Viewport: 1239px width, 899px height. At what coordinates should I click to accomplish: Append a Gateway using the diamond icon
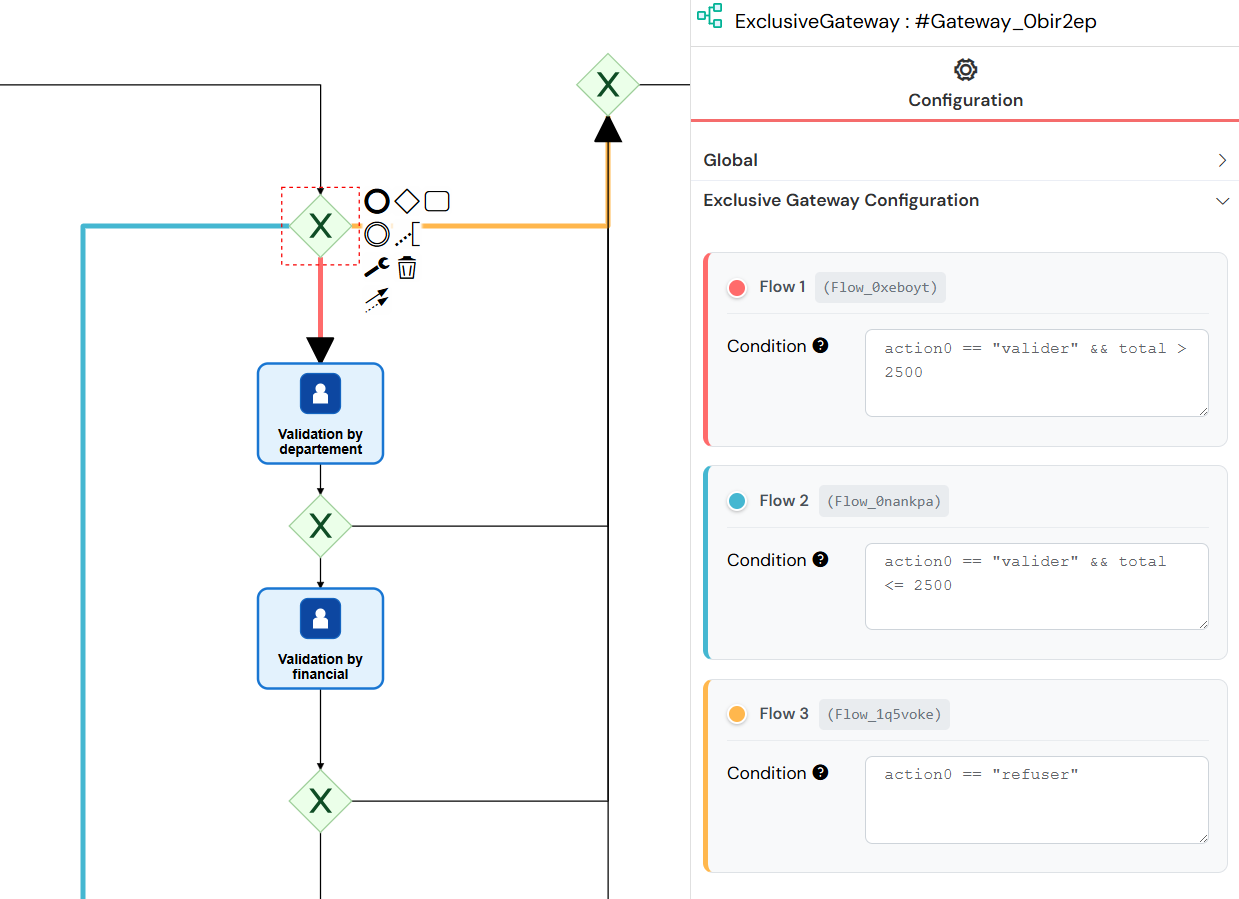click(x=407, y=200)
